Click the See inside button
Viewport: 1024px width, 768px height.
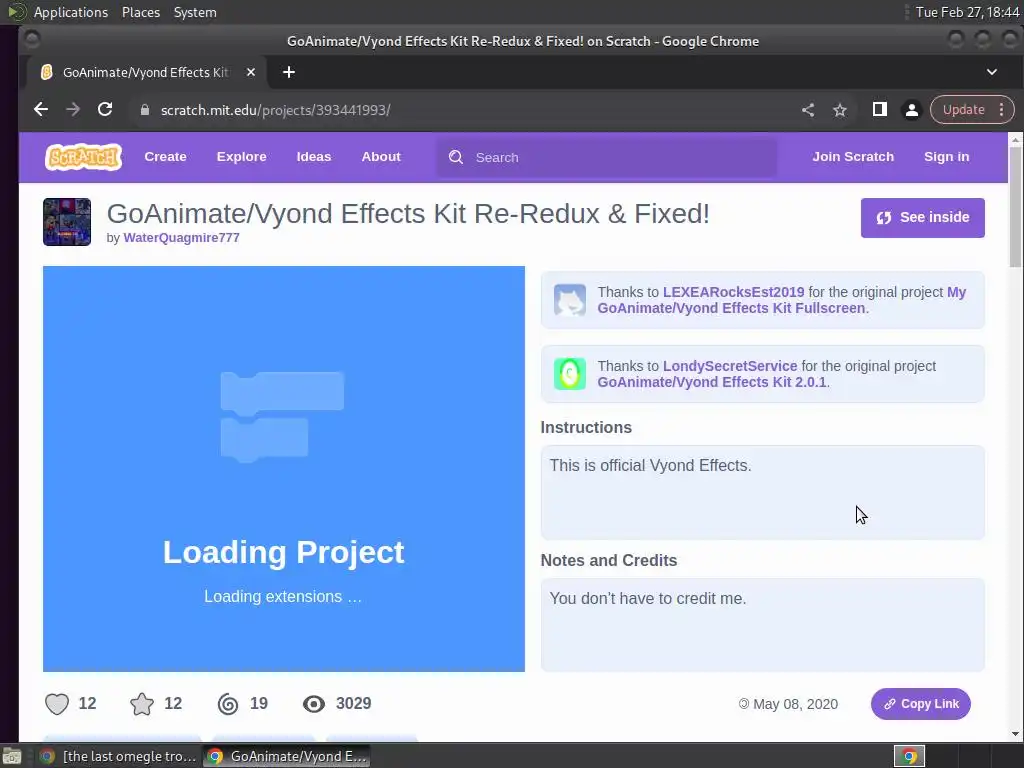pyautogui.click(x=922, y=217)
